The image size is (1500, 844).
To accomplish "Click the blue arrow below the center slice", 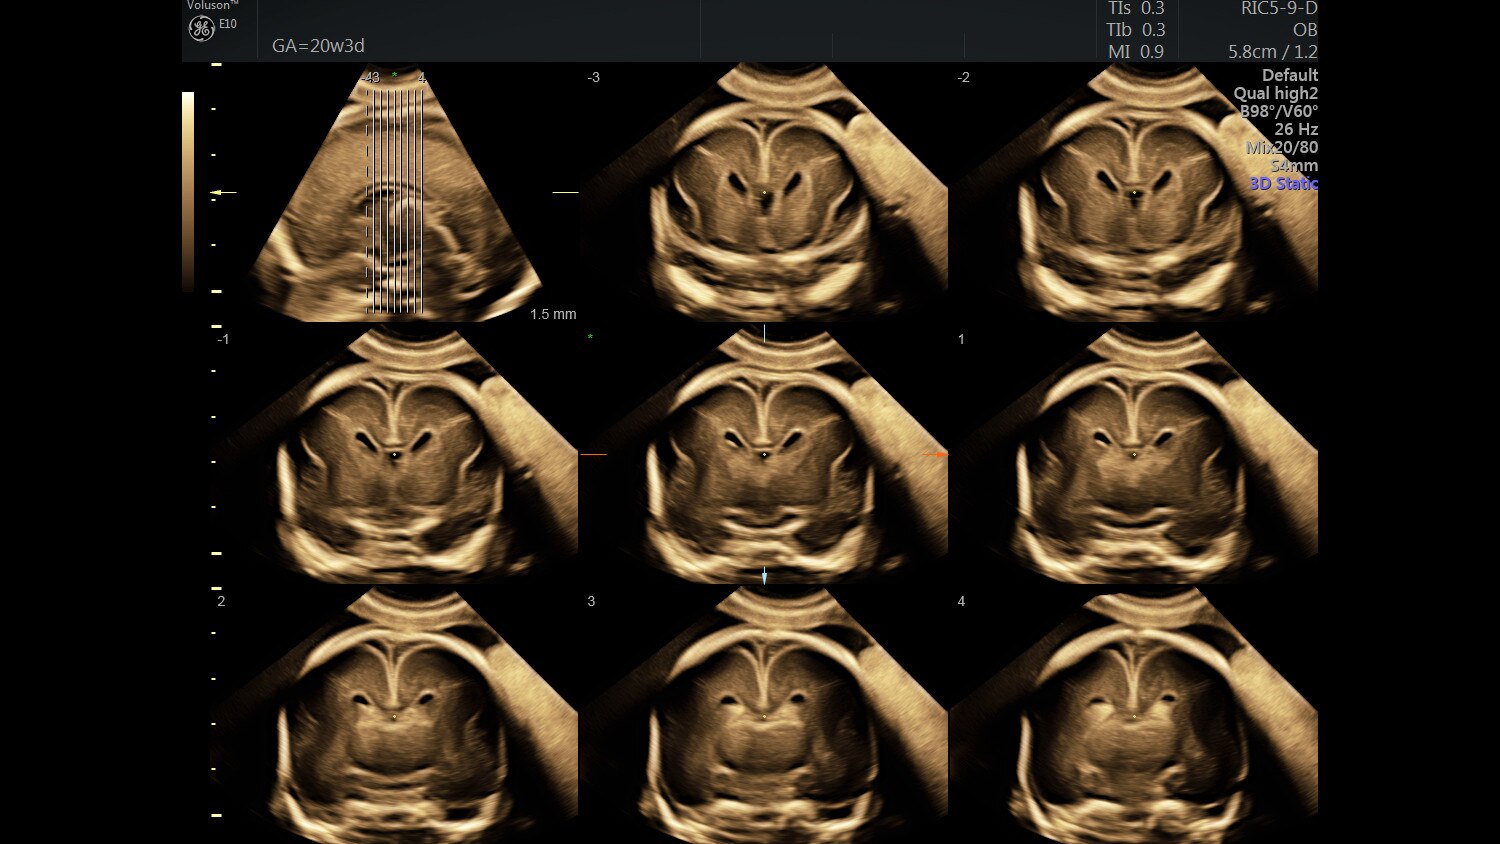I will [x=765, y=576].
